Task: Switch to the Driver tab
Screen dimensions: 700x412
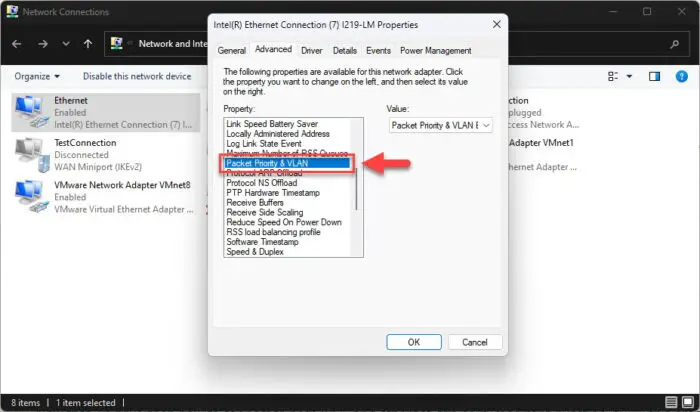Action: point(312,50)
